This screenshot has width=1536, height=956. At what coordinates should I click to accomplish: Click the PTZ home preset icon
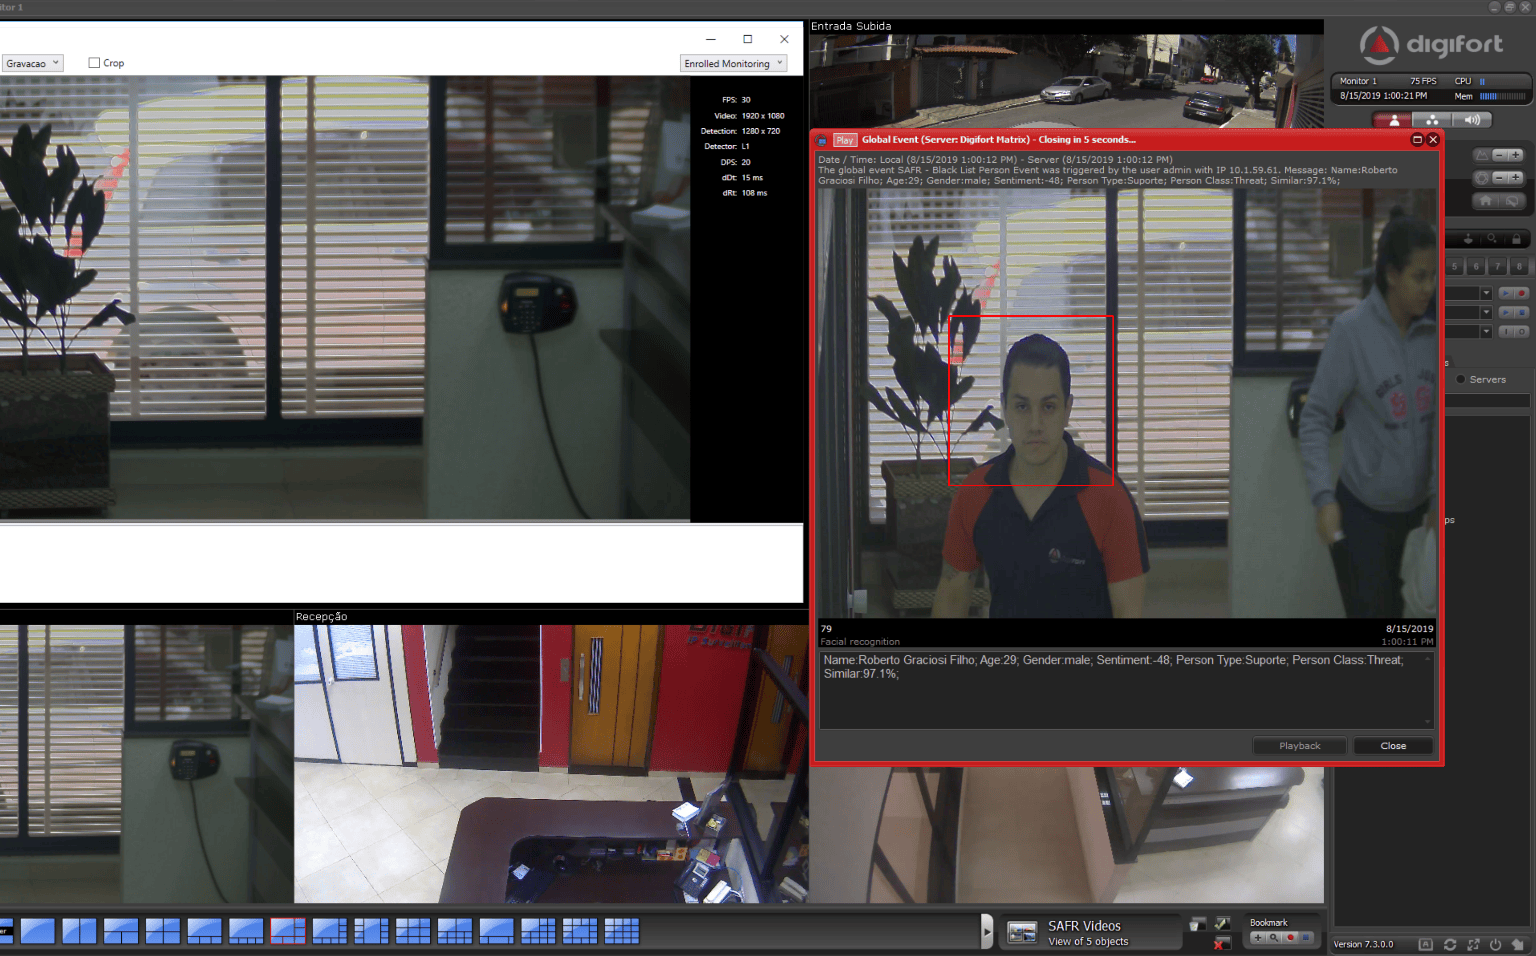click(x=1486, y=201)
